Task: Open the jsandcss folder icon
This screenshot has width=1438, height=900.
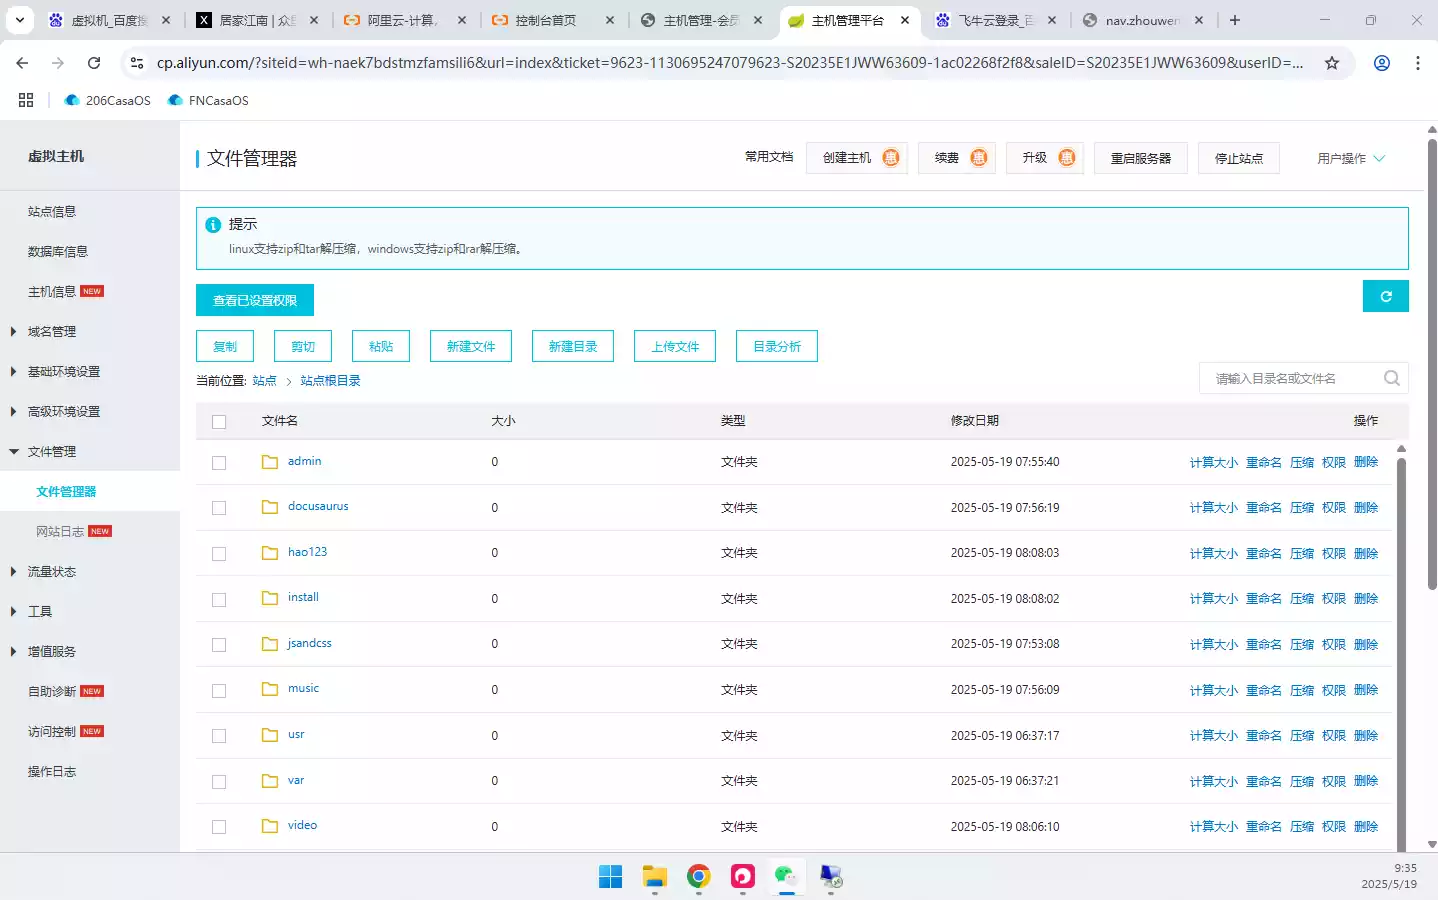Action: (x=270, y=644)
